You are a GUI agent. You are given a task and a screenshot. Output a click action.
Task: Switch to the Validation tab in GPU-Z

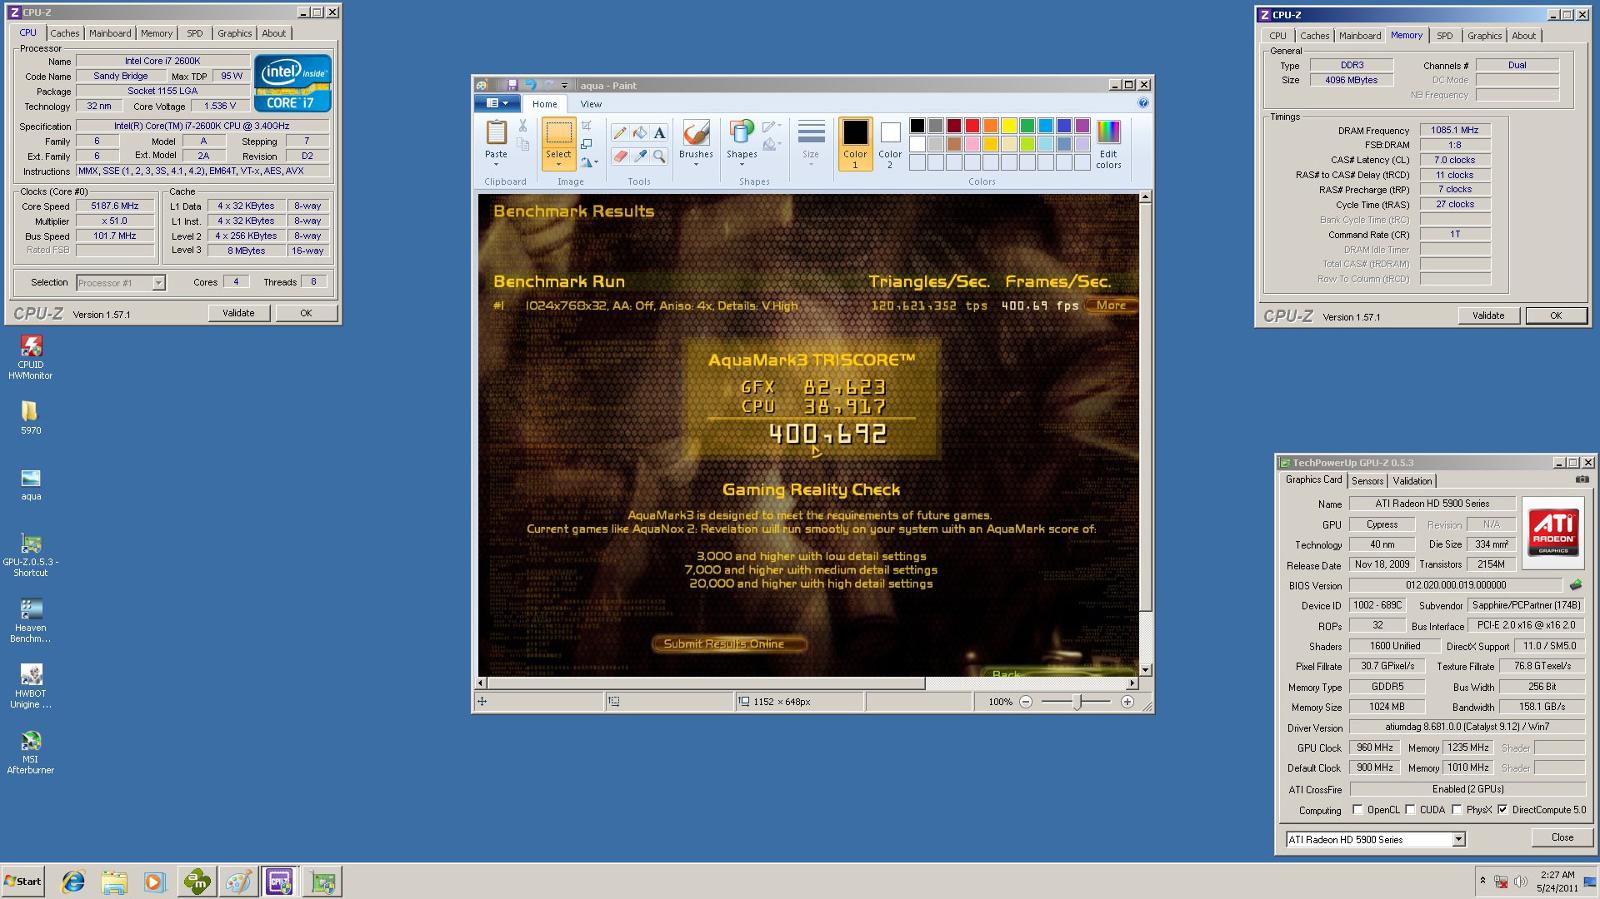[1412, 481]
